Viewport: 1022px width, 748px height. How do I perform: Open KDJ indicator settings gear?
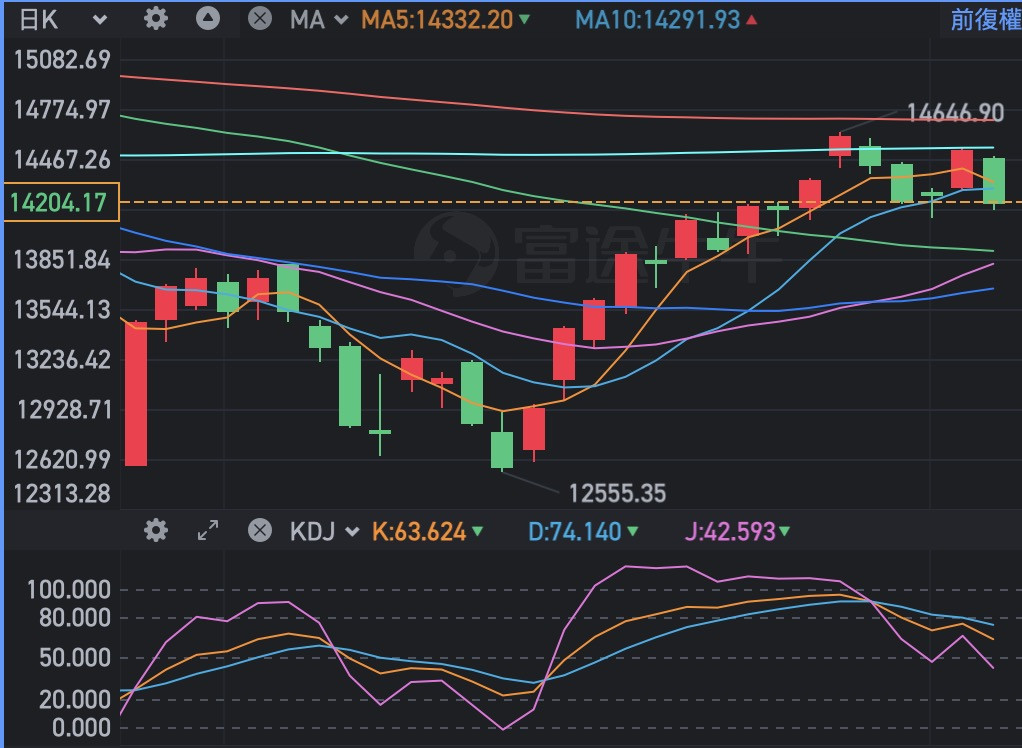coord(155,530)
